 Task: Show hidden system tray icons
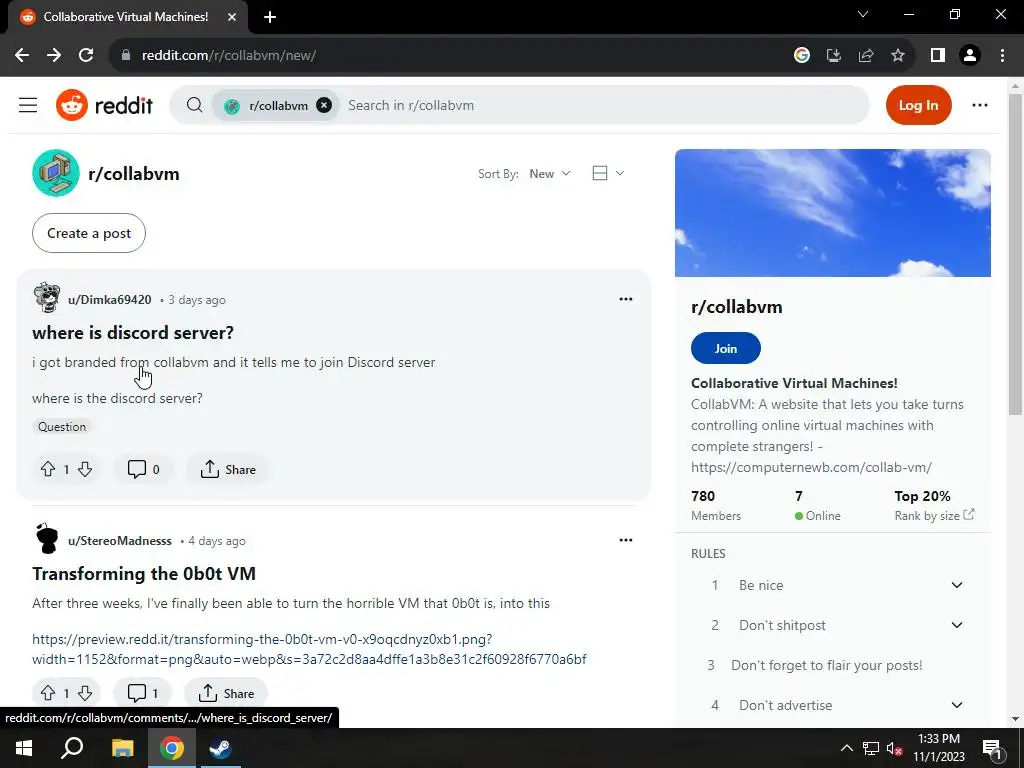846,748
